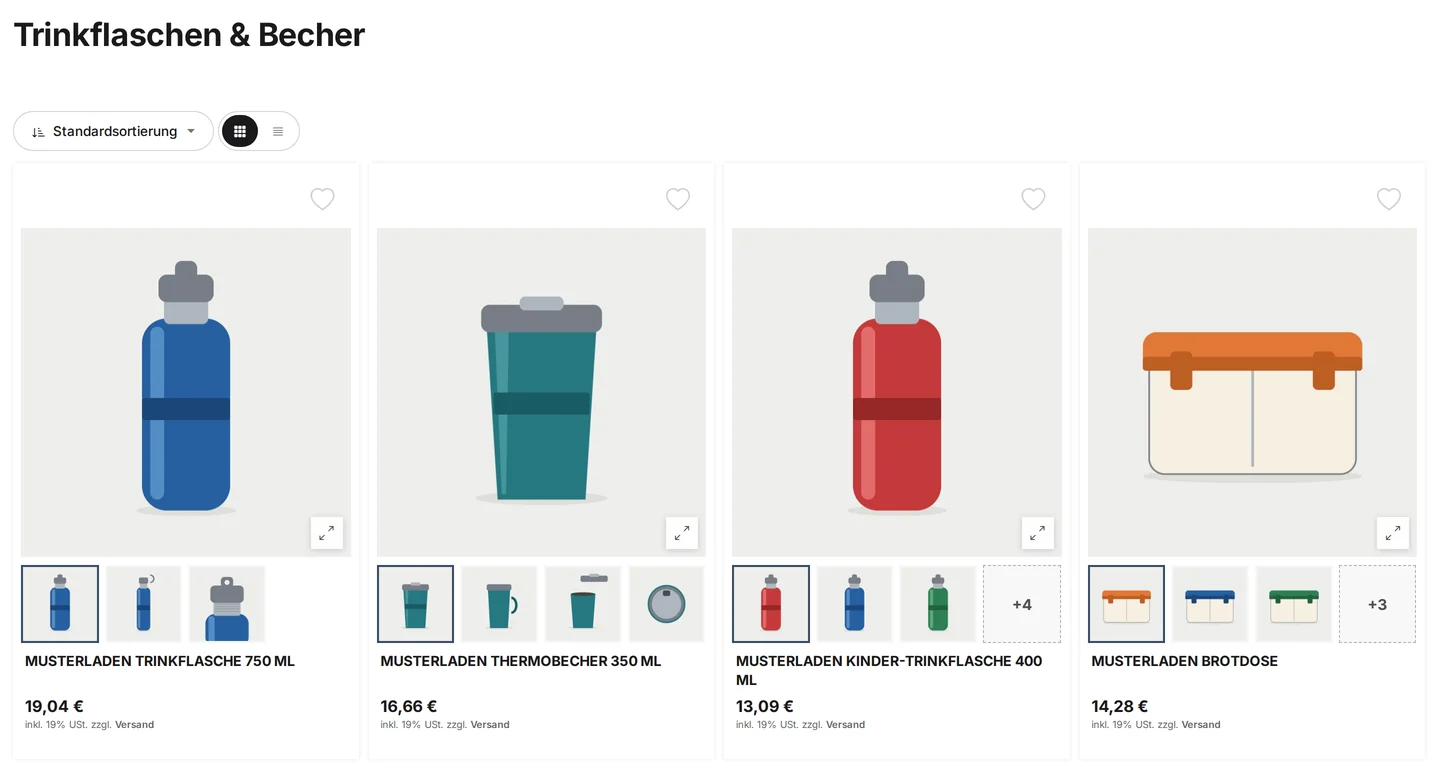
Task: Click heart icon on Thermobecher card
Action: pyautogui.click(x=678, y=199)
